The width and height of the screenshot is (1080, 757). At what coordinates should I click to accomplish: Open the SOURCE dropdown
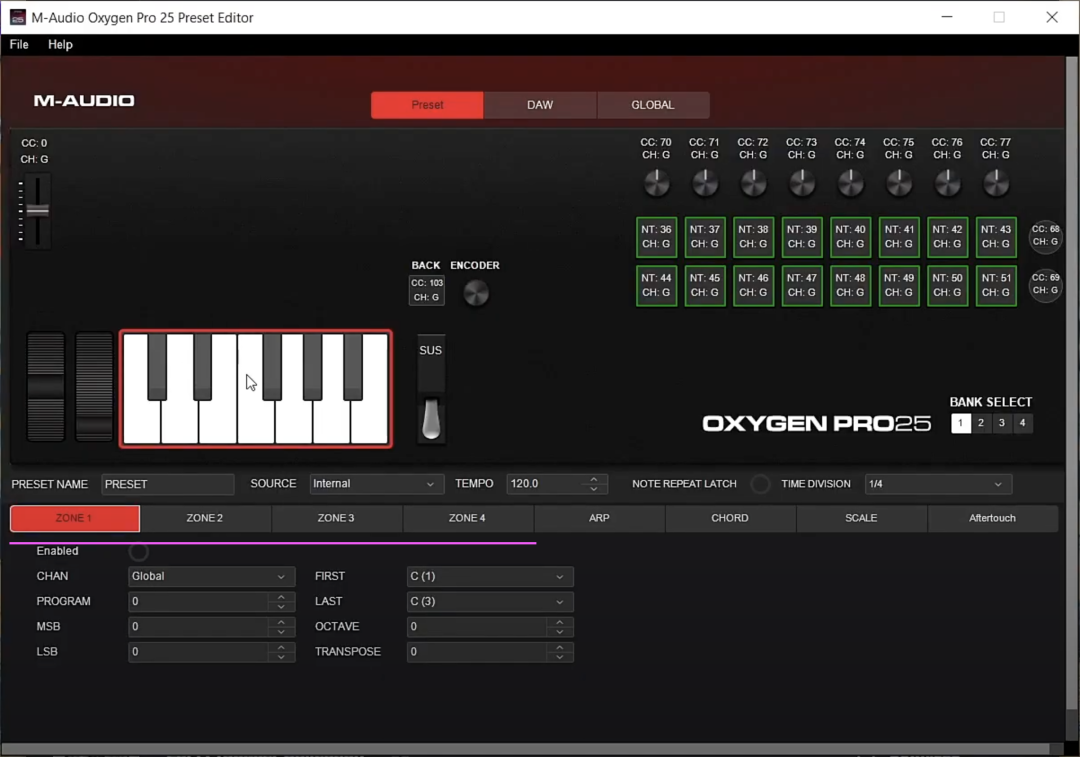(x=375, y=484)
